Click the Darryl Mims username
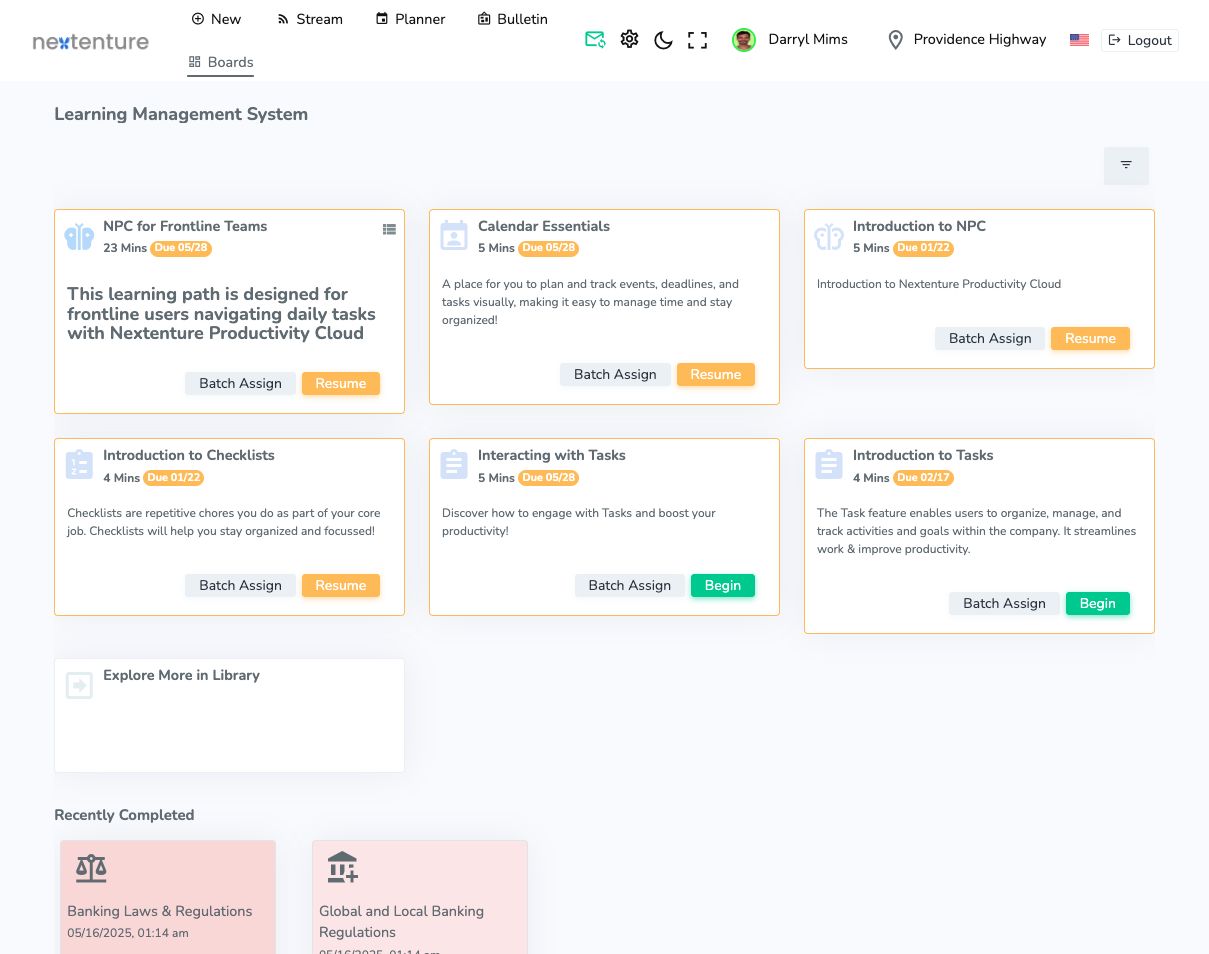The width and height of the screenshot is (1209, 954). 808,40
